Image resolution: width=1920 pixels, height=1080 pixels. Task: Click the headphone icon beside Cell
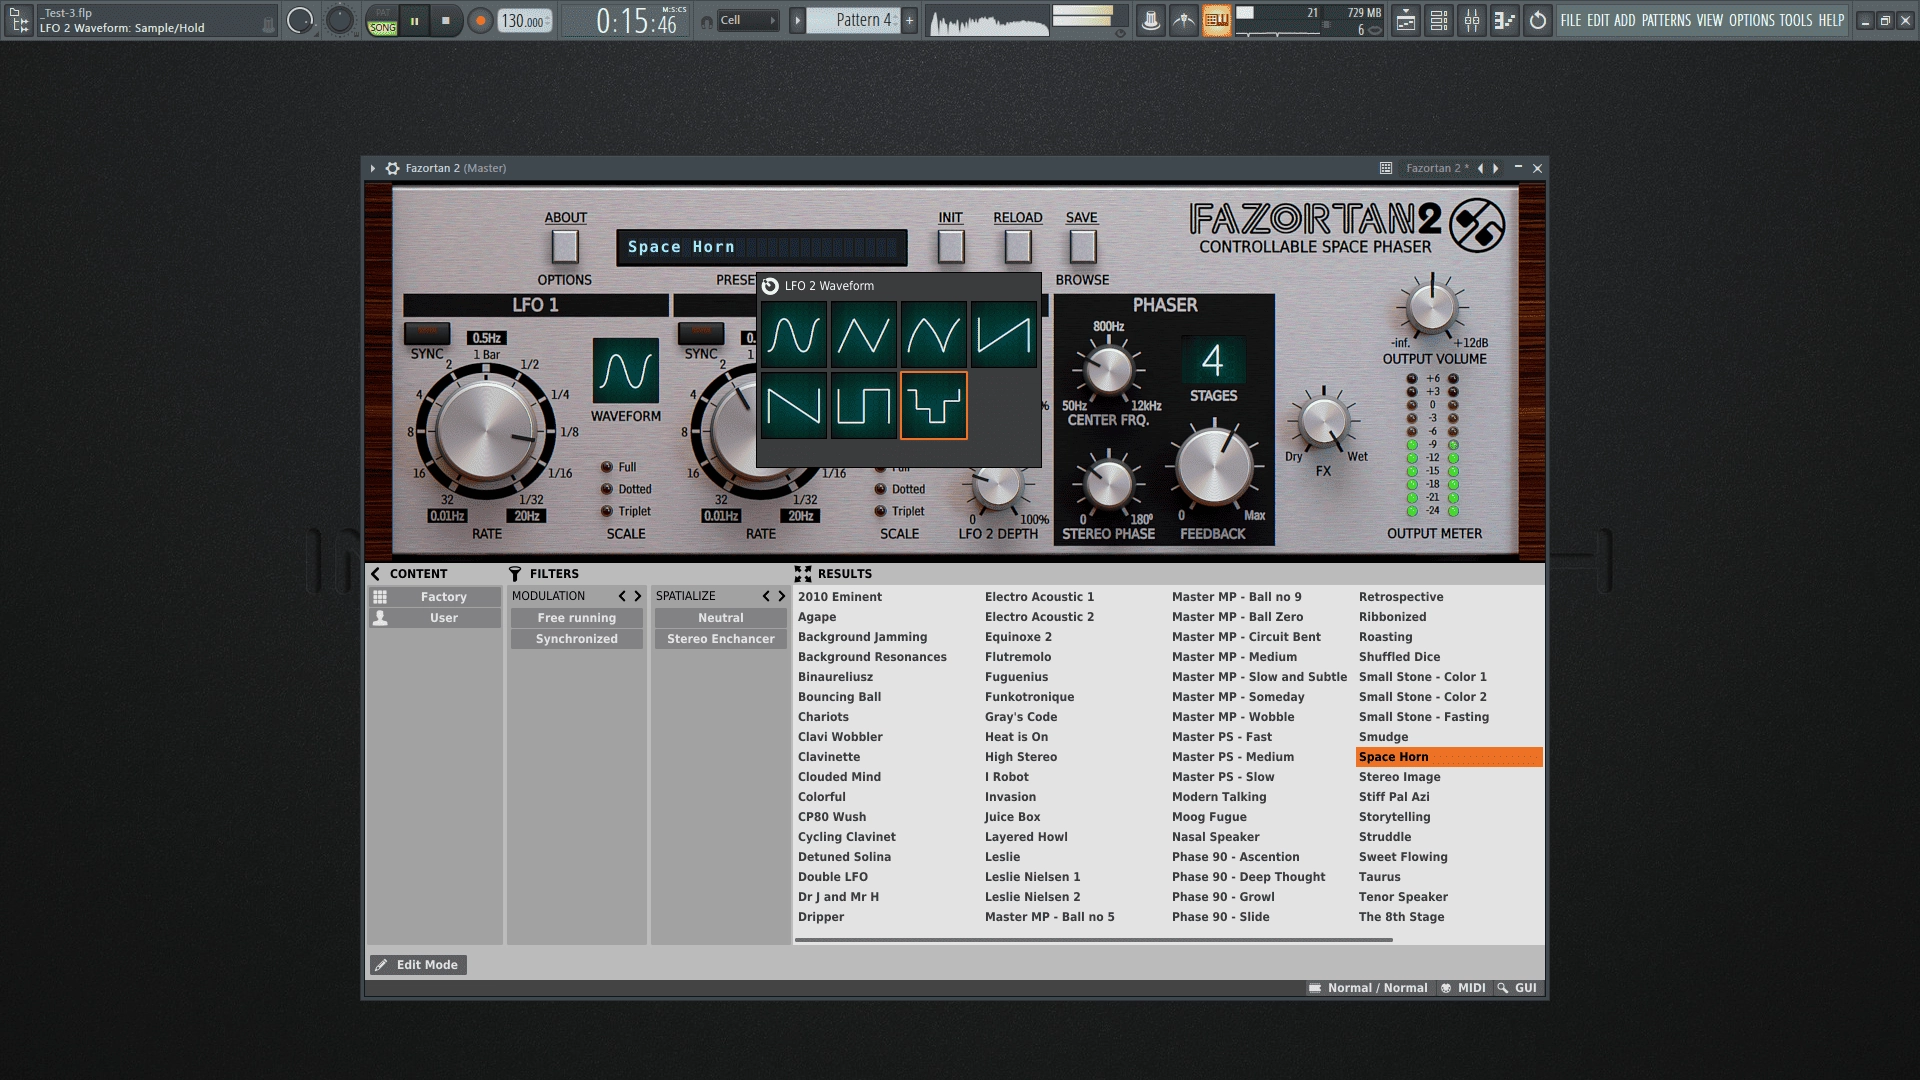tap(707, 21)
